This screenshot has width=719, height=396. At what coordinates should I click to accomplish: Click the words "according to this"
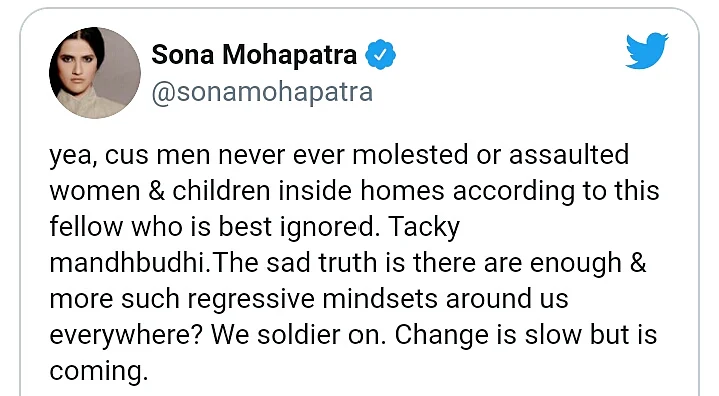tap(556, 191)
